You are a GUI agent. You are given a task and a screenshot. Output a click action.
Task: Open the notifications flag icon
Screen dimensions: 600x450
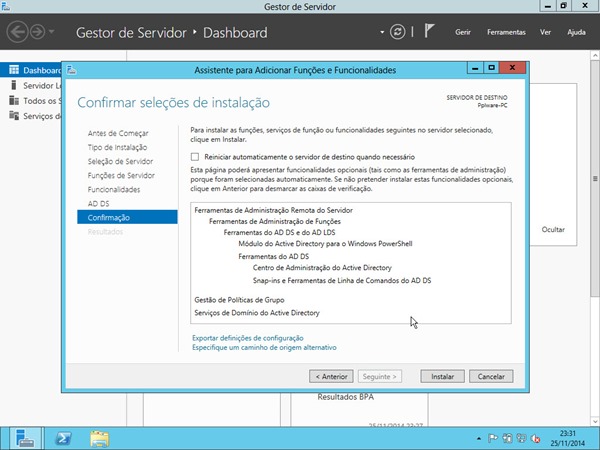point(429,31)
